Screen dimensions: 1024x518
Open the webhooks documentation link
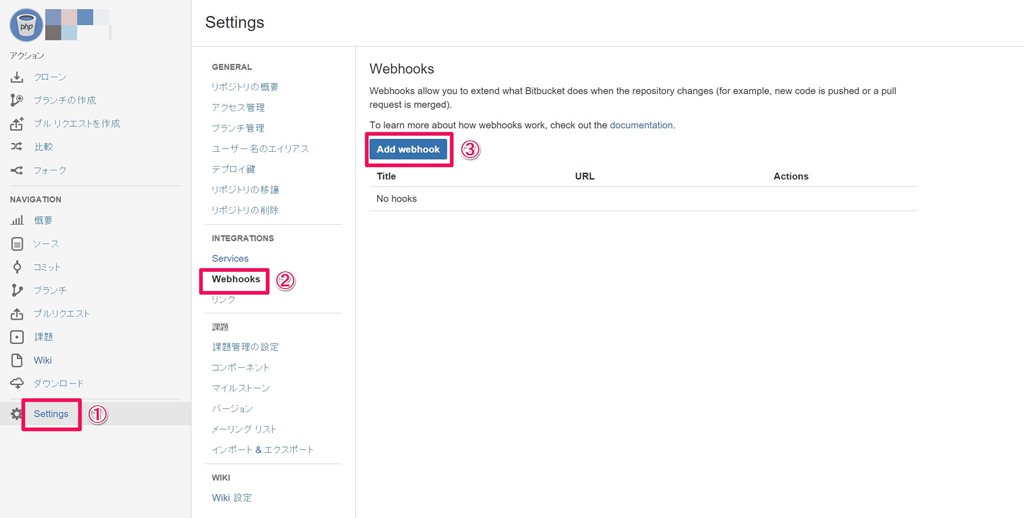click(x=641, y=125)
